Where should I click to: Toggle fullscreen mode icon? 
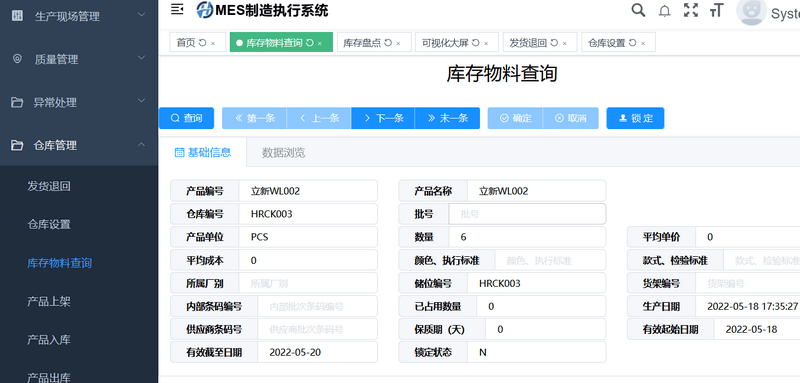pos(691,10)
